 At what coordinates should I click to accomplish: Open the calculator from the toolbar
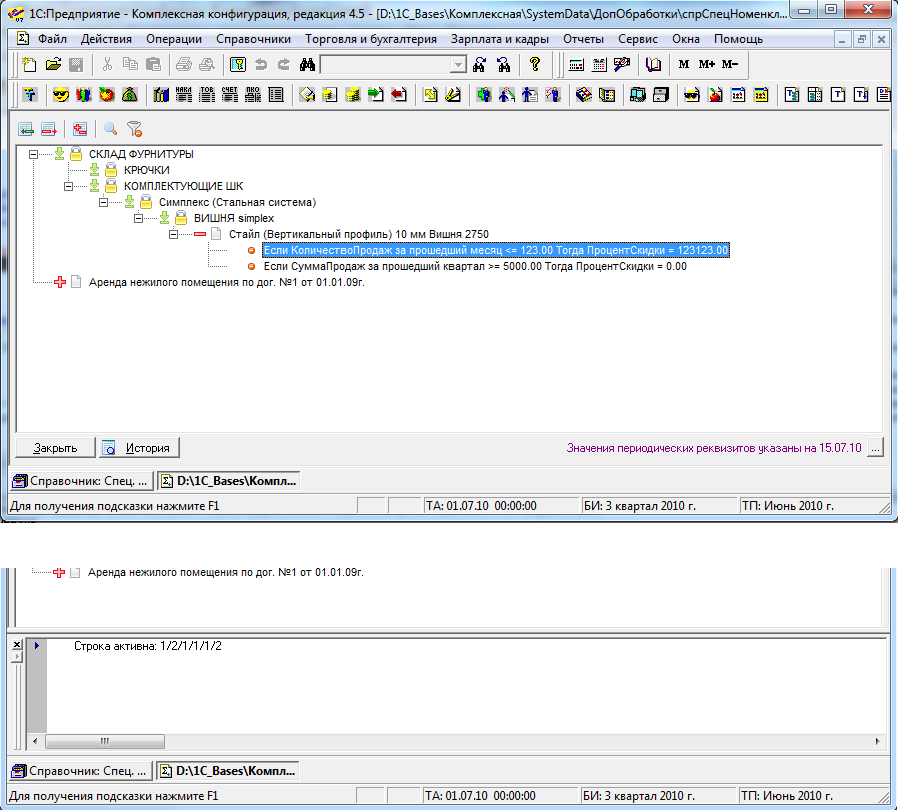[577, 65]
